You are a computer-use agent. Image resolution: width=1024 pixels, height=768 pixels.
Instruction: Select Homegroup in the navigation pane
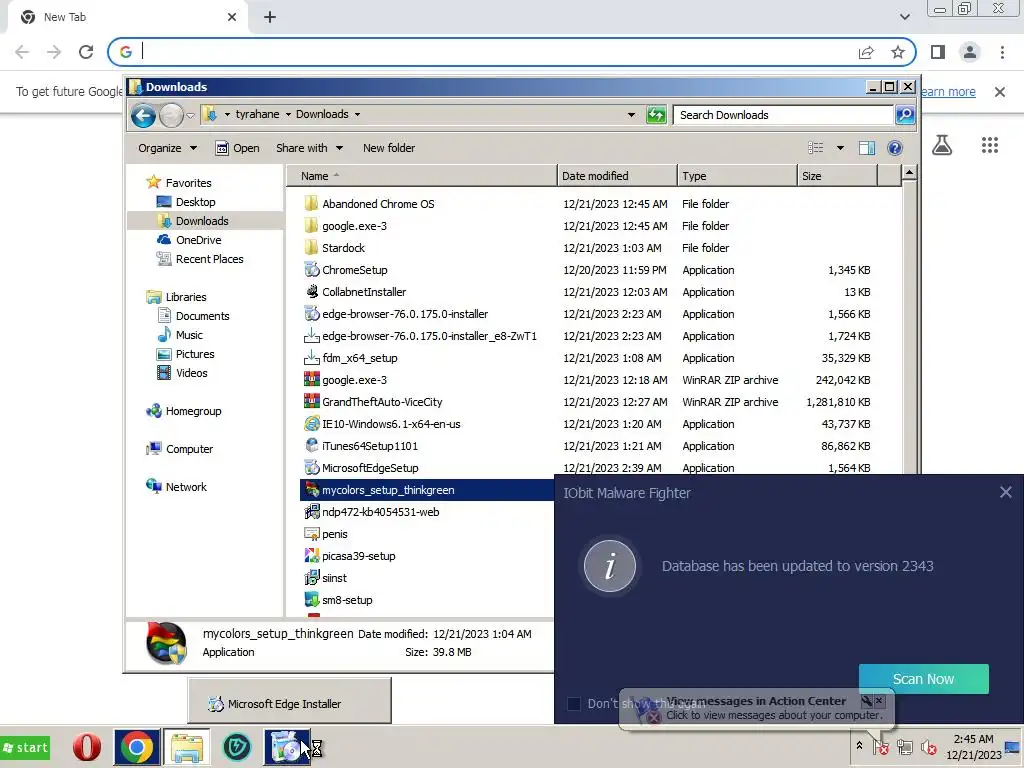(184, 411)
